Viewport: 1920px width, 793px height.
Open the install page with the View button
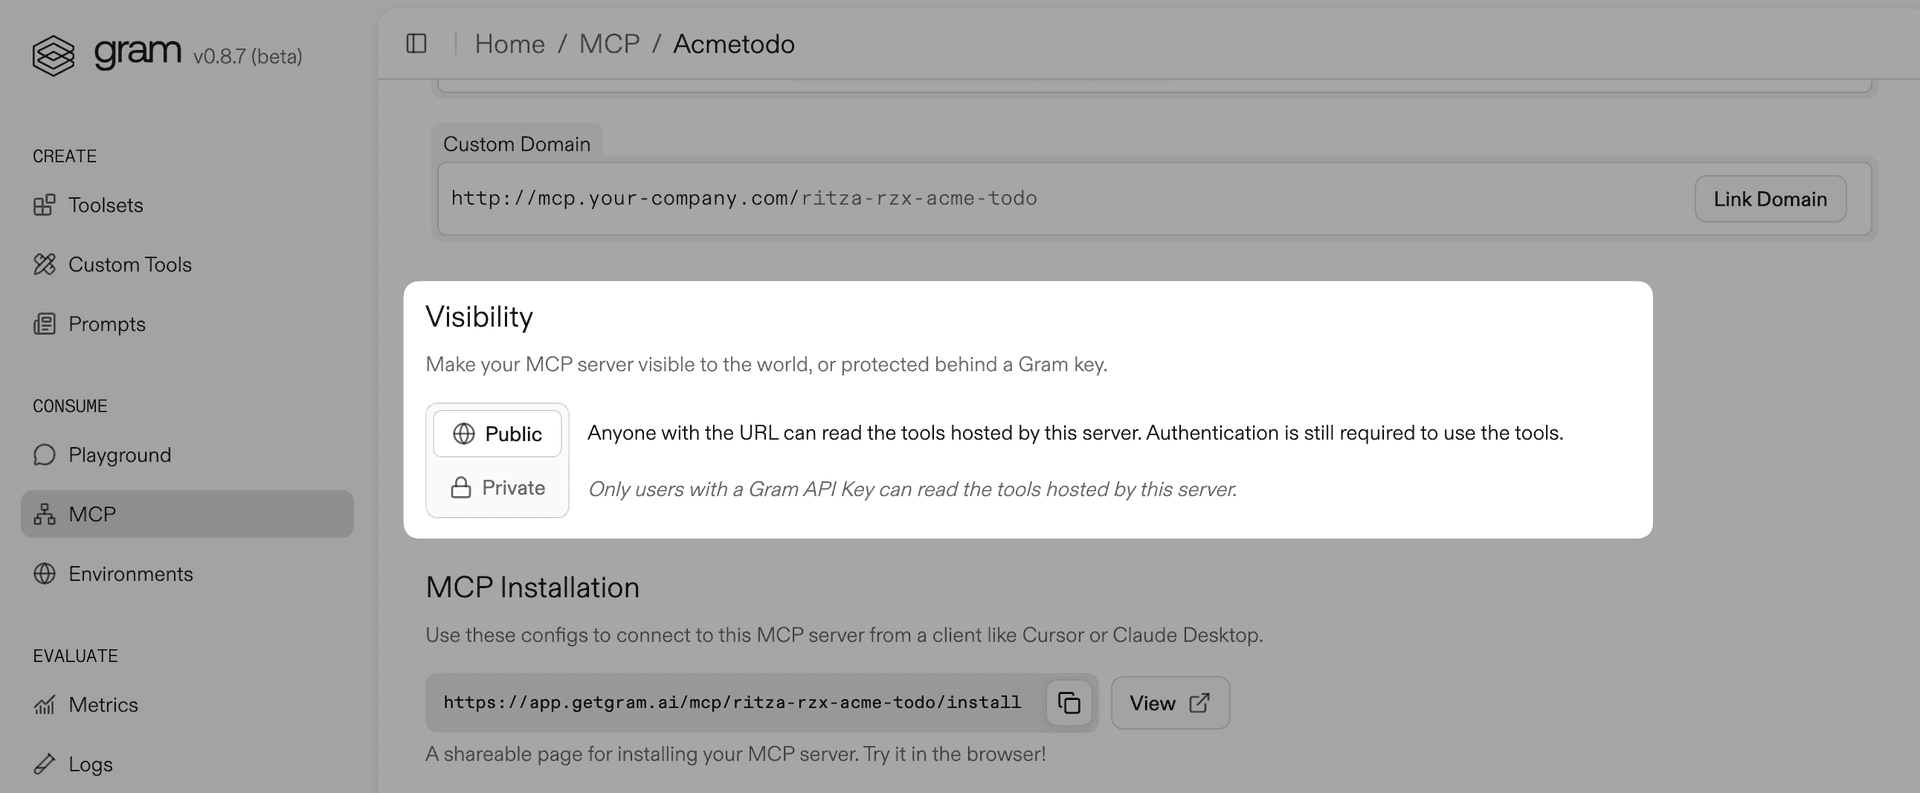click(x=1170, y=703)
